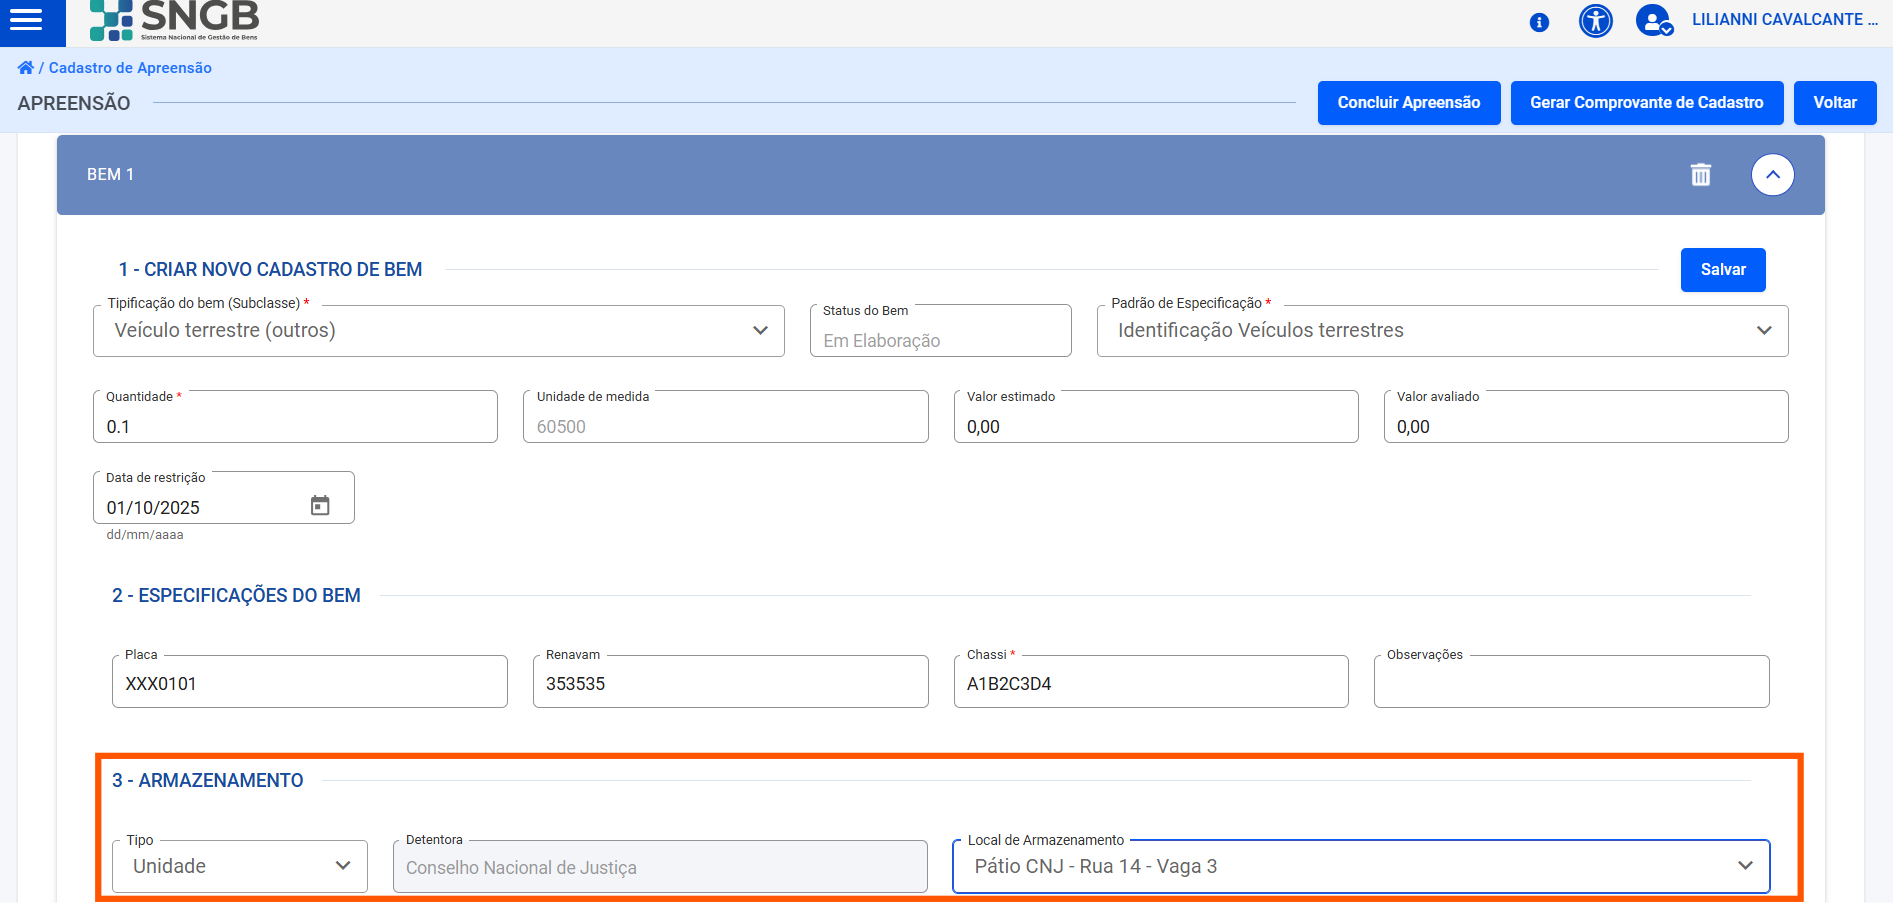Open the accessibility options icon
Image resolution: width=1893 pixels, height=903 pixels.
(x=1595, y=21)
